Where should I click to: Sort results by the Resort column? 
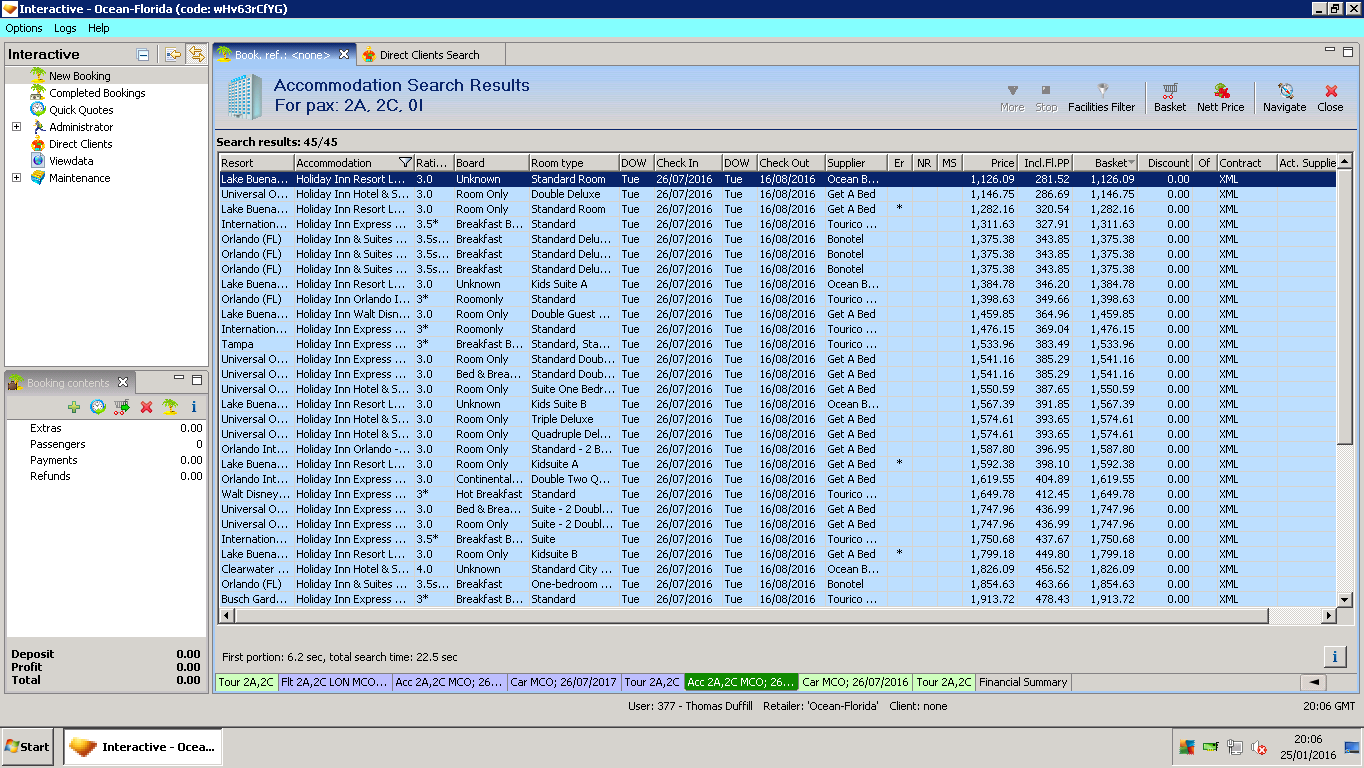point(257,163)
